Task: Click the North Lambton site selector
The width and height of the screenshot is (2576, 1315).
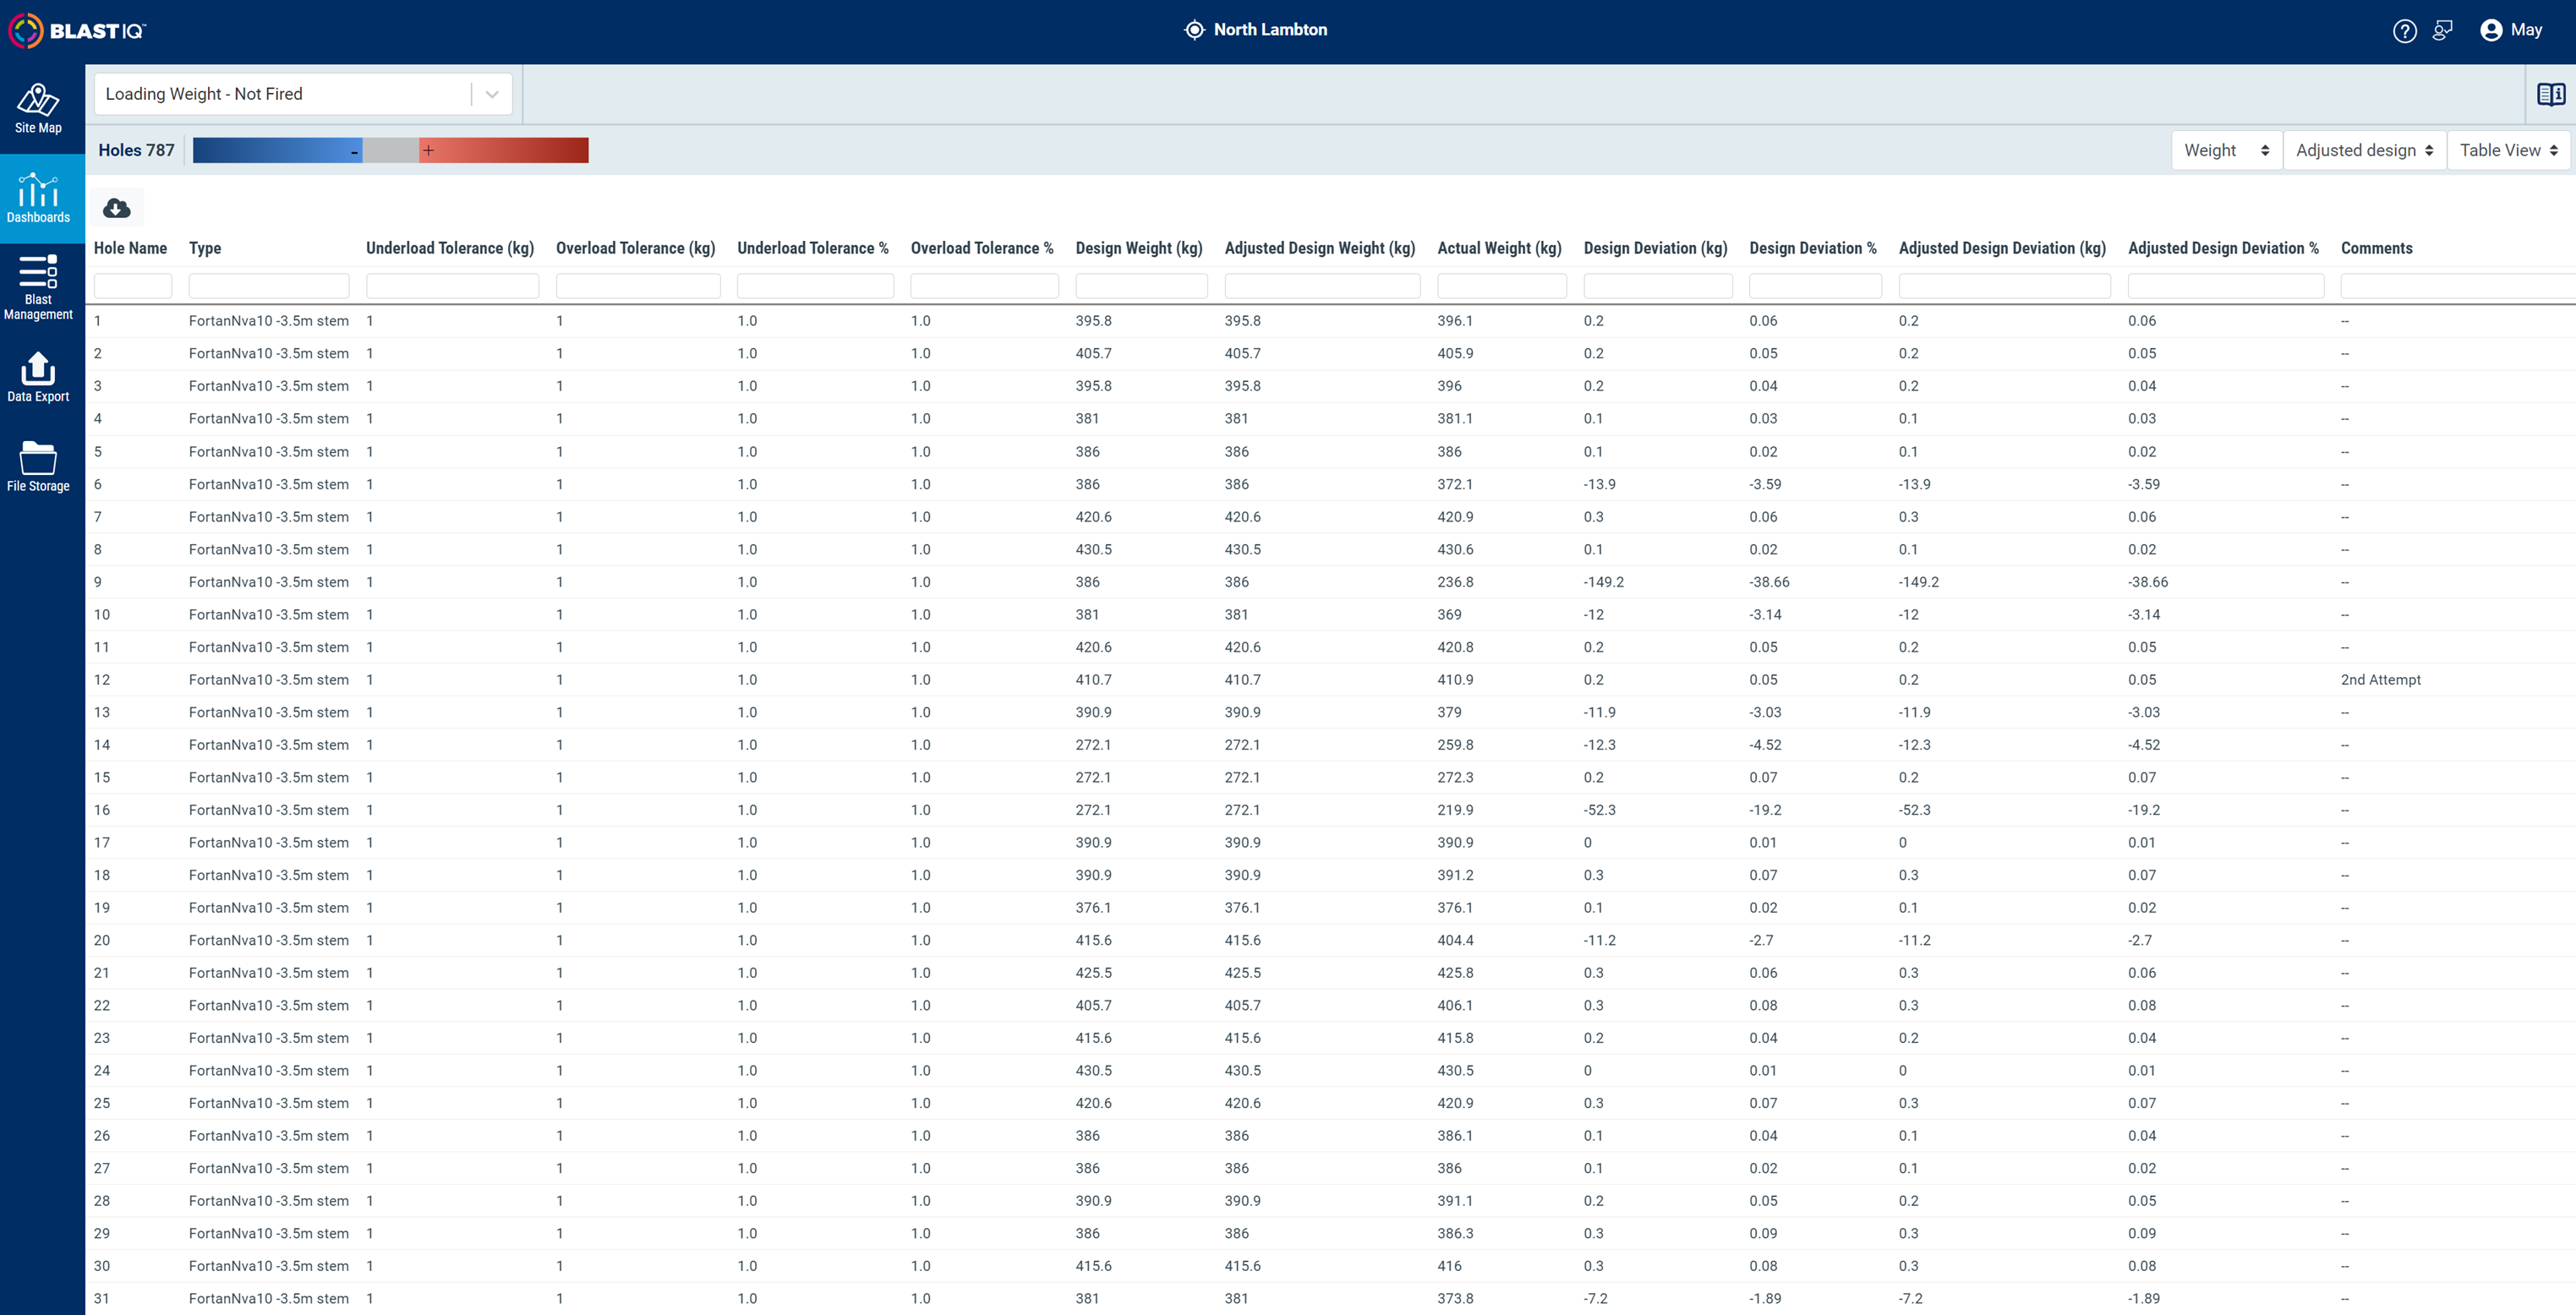Action: click(1256, 30)
